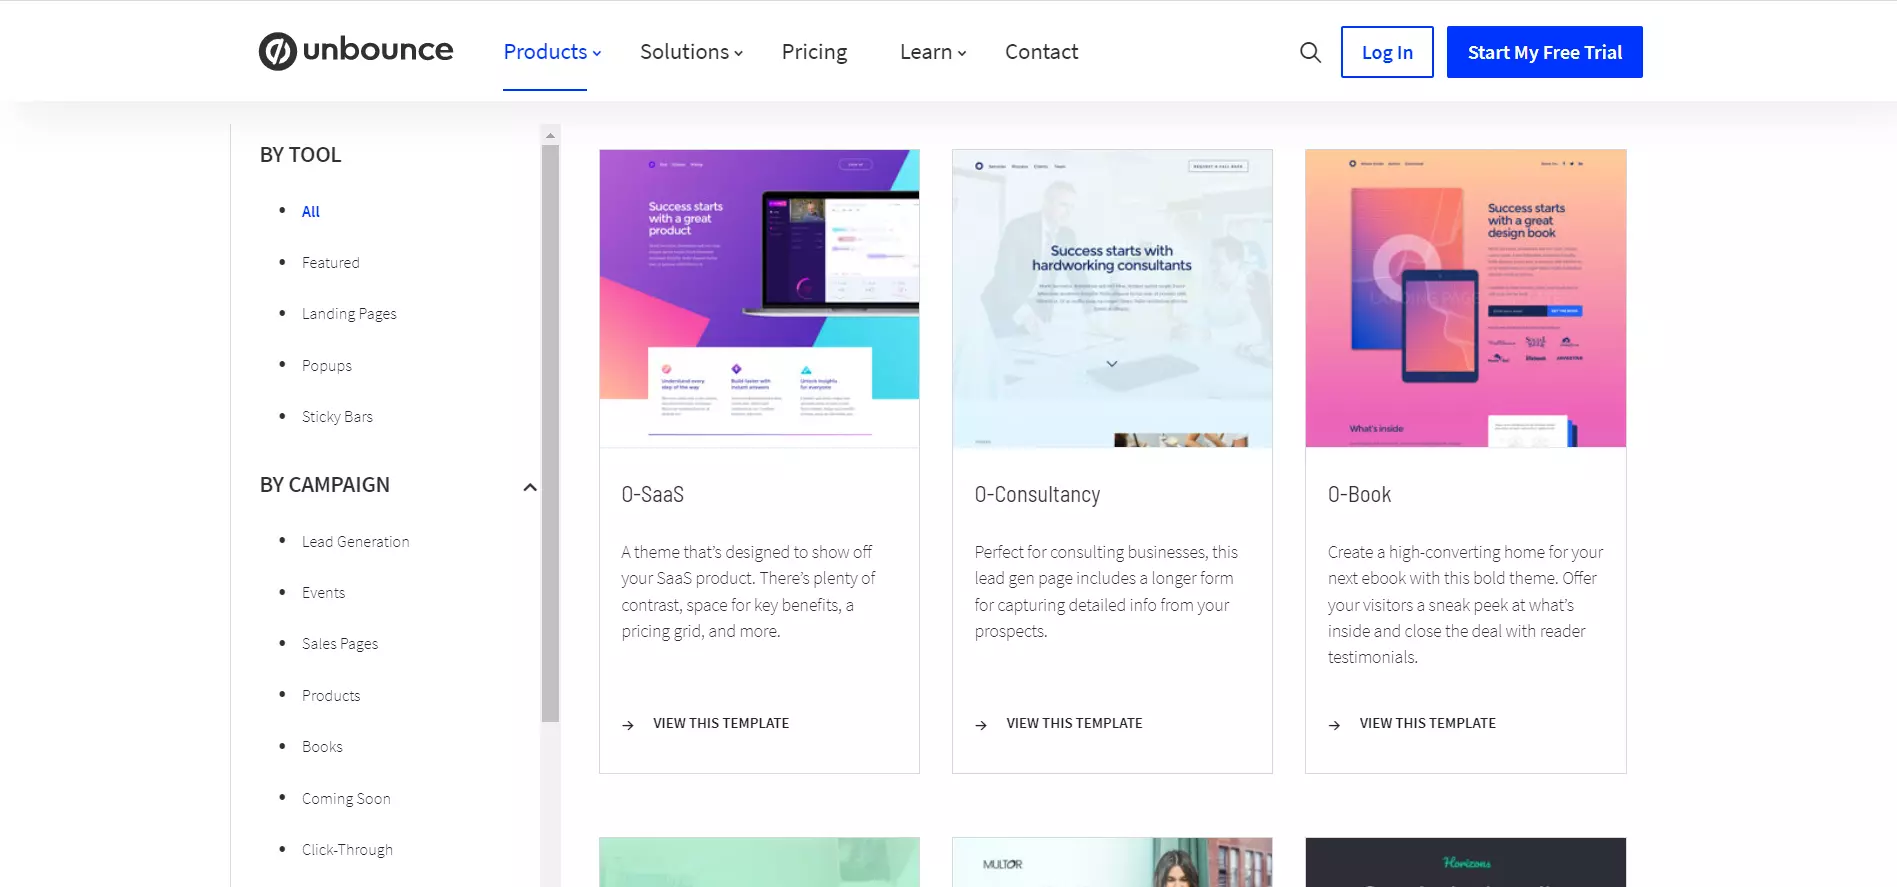The width and height of the screenshot is (1897, 887).
Task: Select the Sales Pages campaign filter
Action: point(340,644)
